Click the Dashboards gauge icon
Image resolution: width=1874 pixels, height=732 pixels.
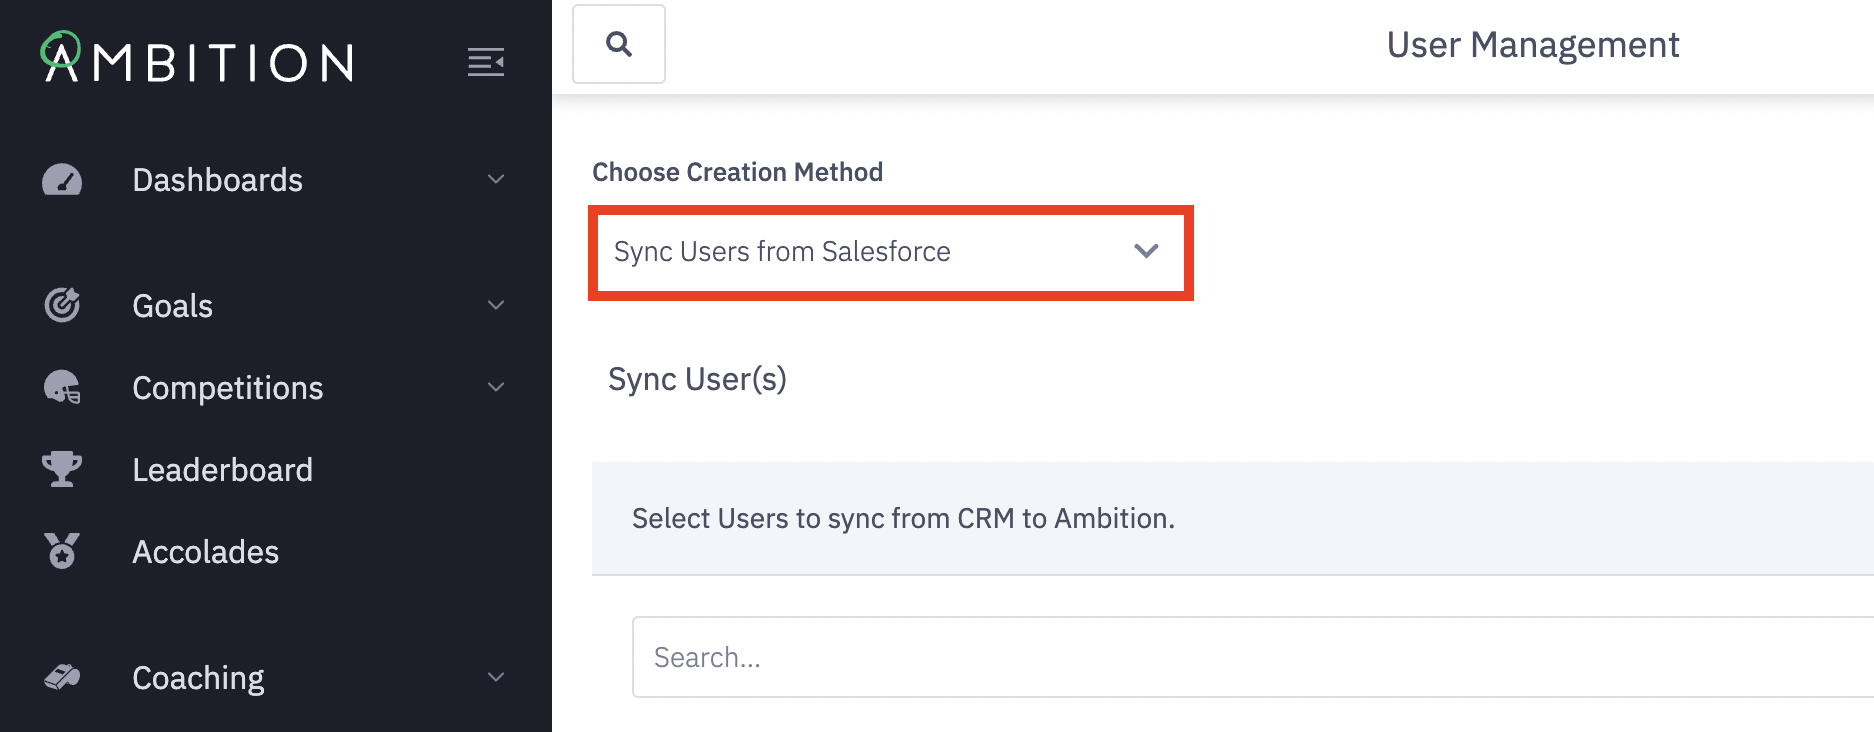click(x=62, y=180)
